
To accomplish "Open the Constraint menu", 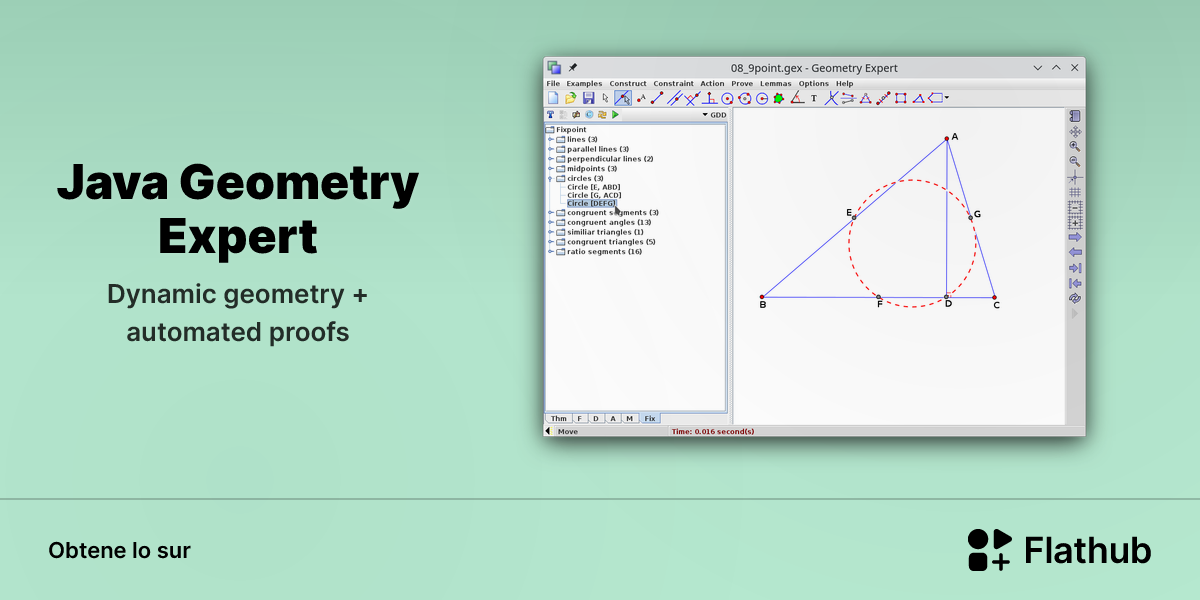I will 673,83.
